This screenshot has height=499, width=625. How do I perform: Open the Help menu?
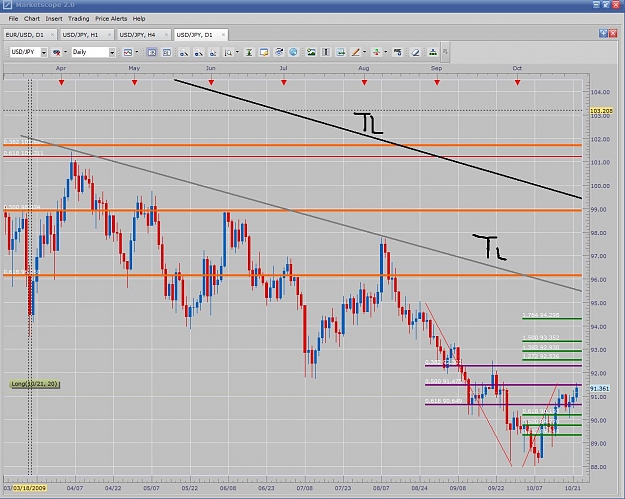(139, 19)
